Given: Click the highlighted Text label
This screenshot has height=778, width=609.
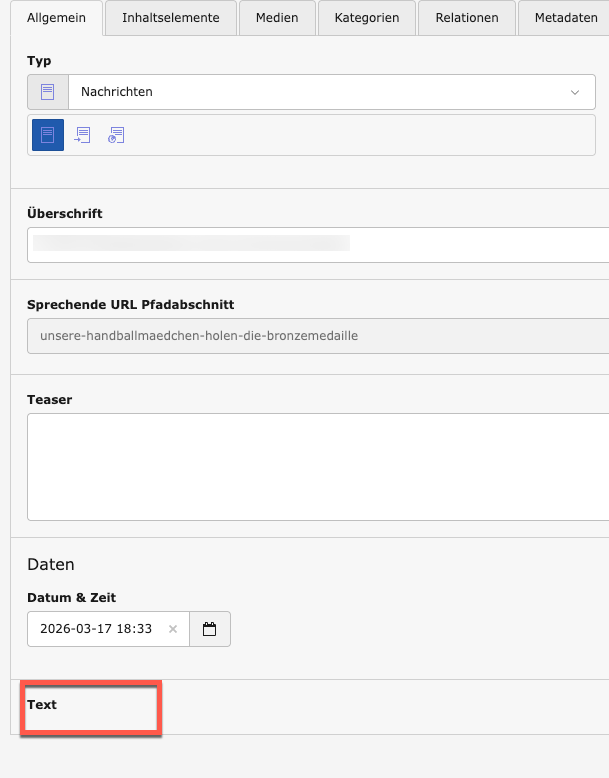Looking at the screenshot, I should (x=42, y=705).
